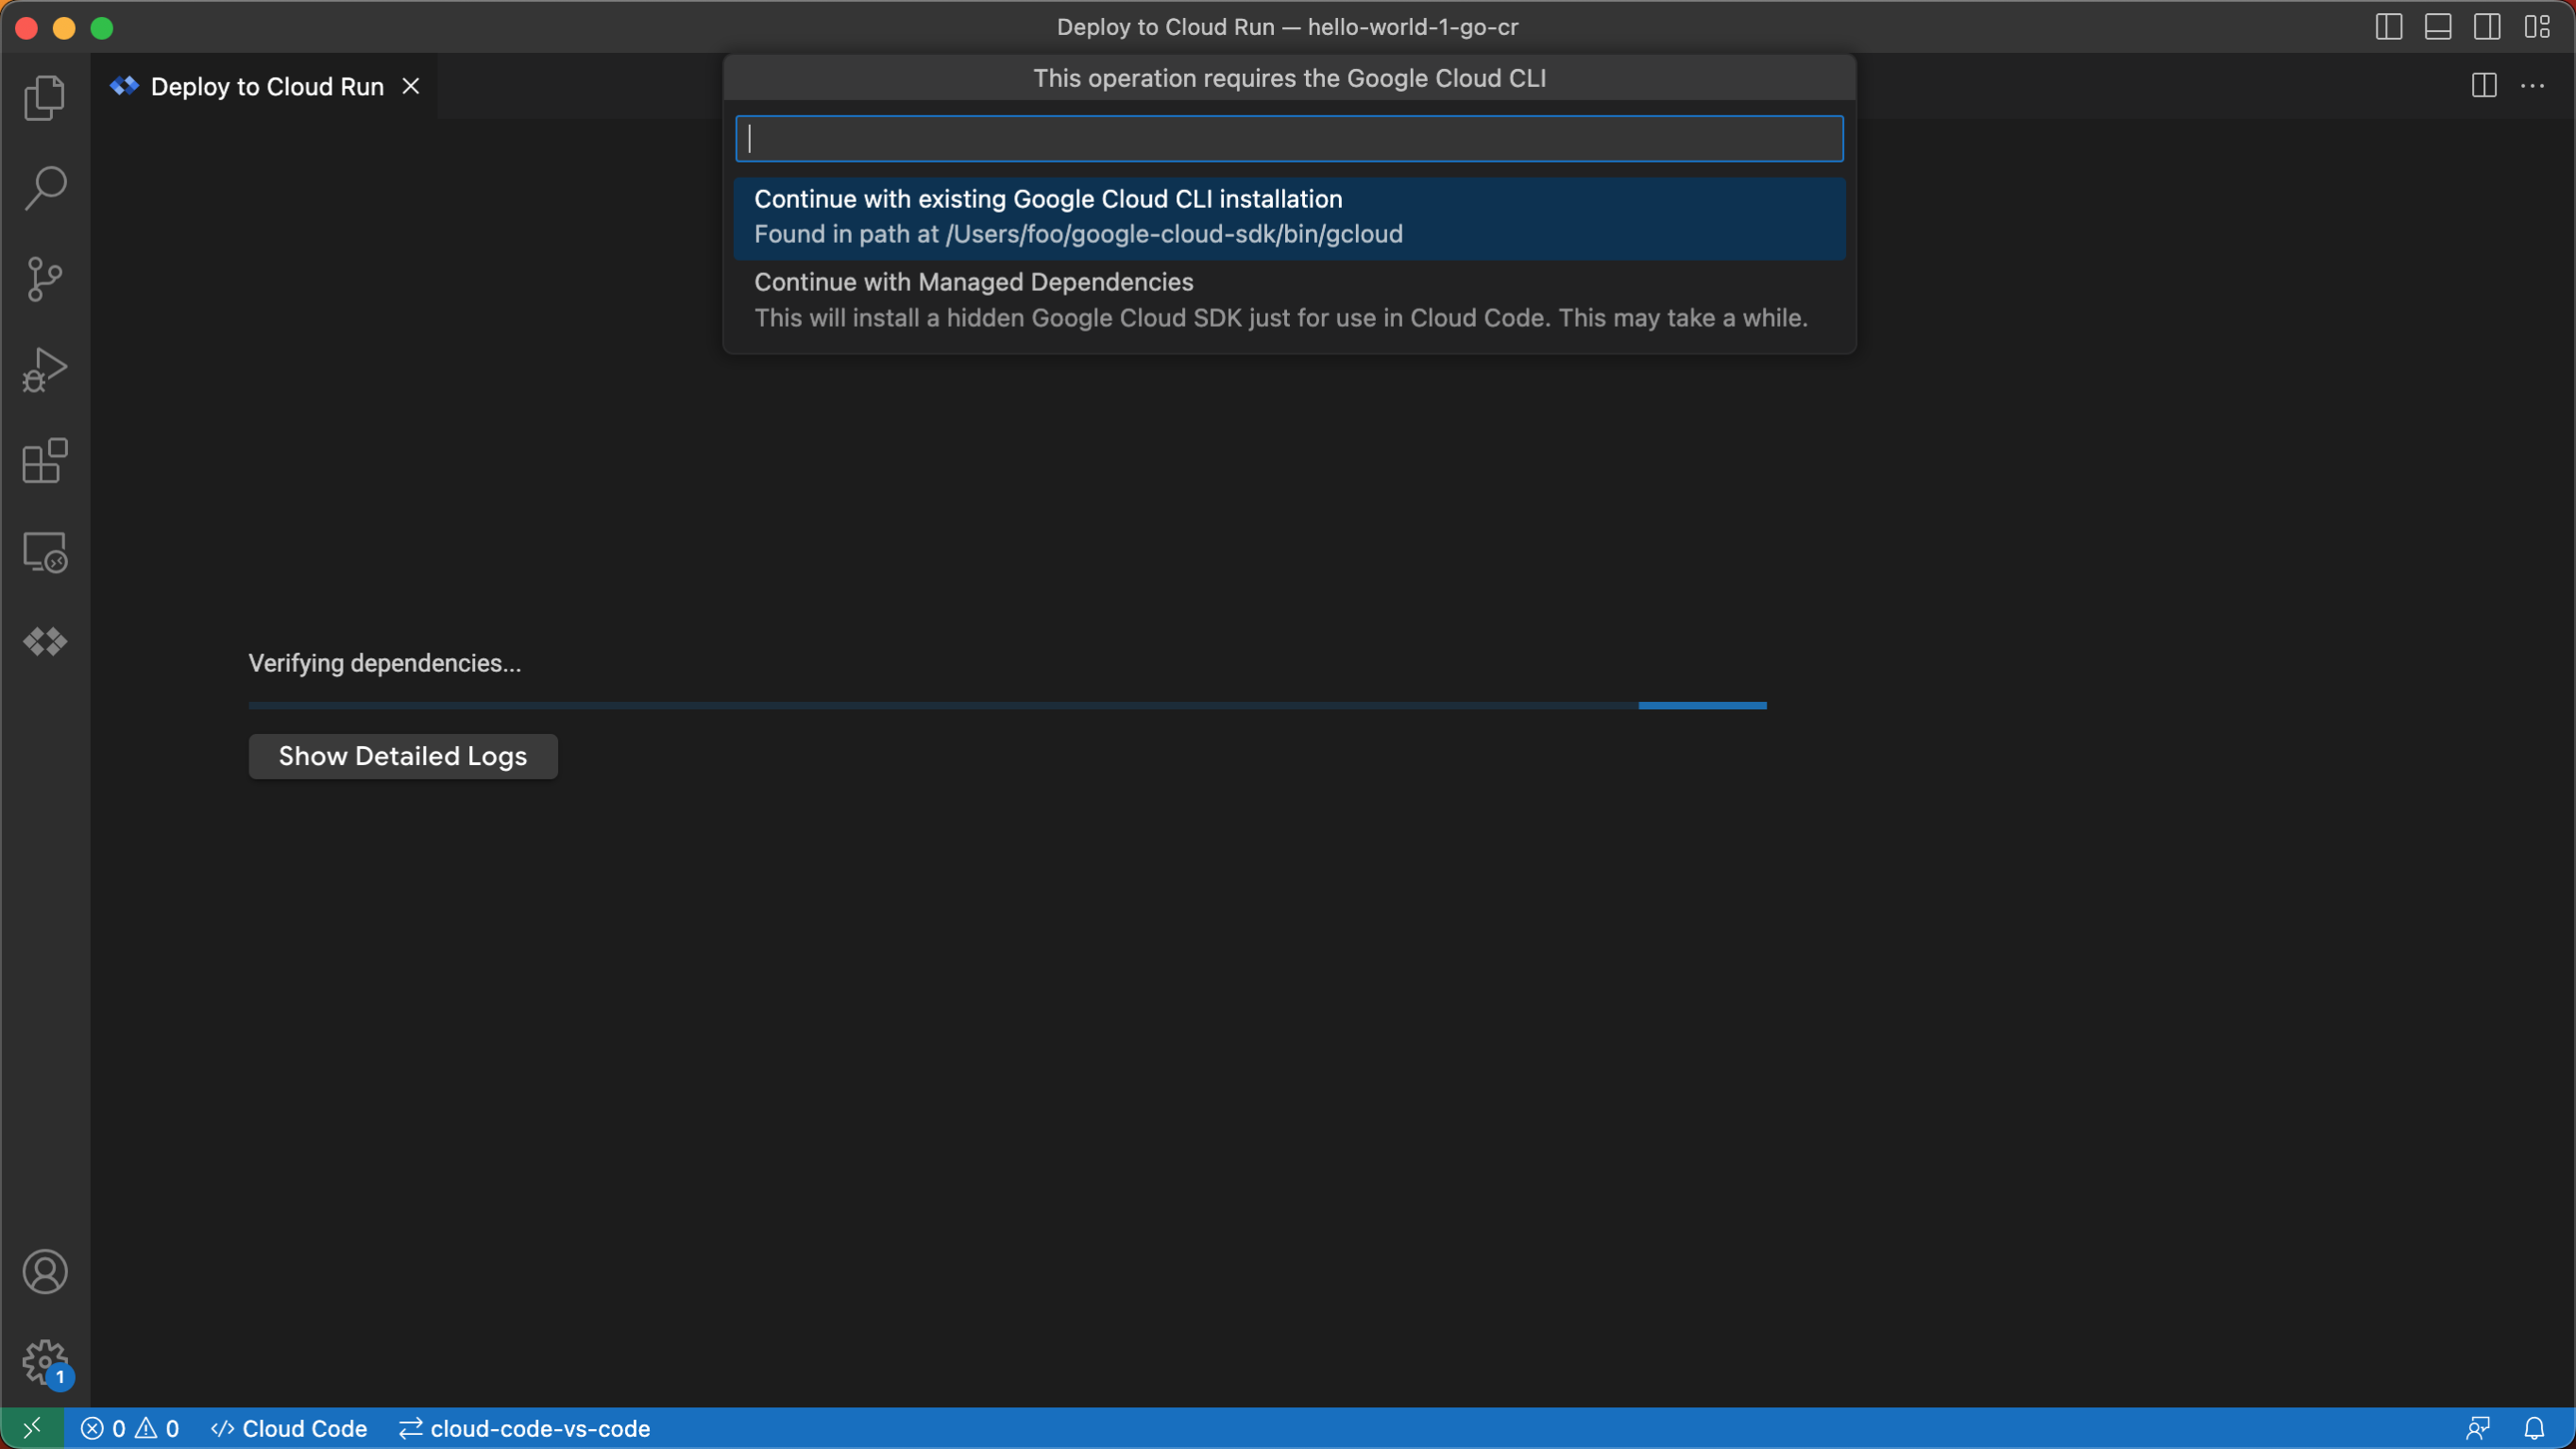Open the Accounts menu icon
The width and height of the screenshot is (2576, 1449).
pyautogui.click(x=45, y=1272)
